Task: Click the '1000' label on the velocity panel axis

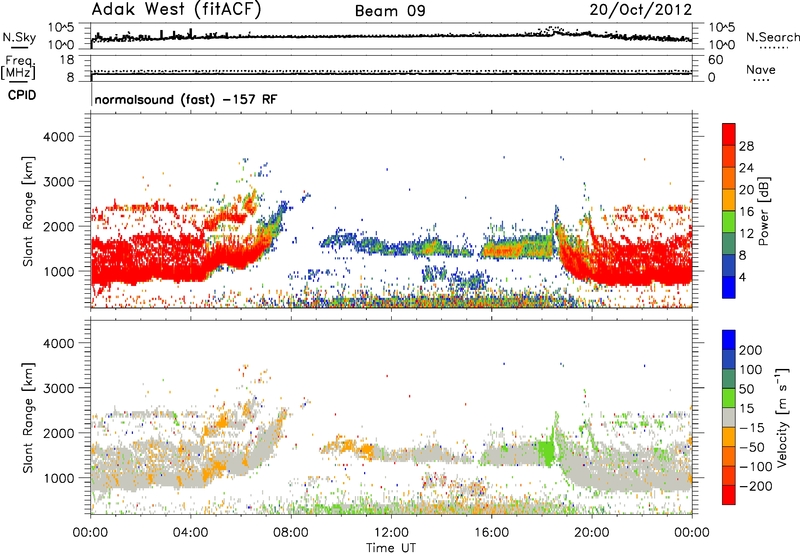Action: [59, 478]
